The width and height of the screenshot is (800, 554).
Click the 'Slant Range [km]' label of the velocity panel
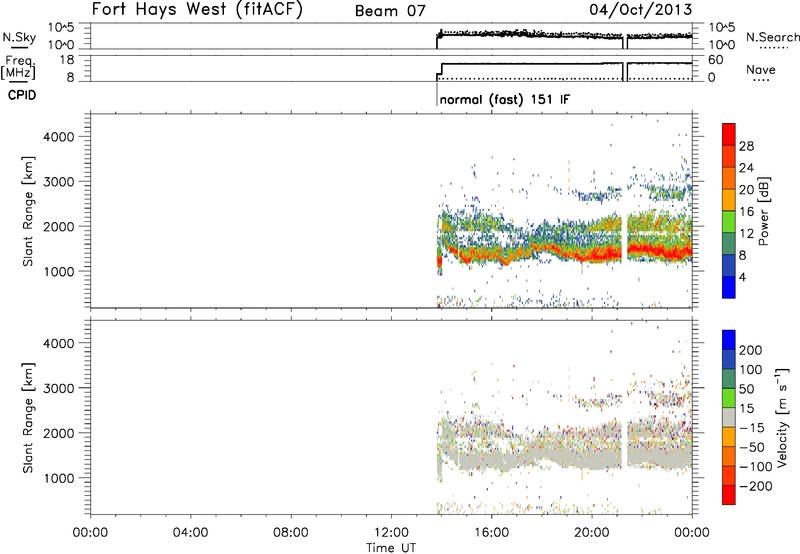tap(28, 418)
